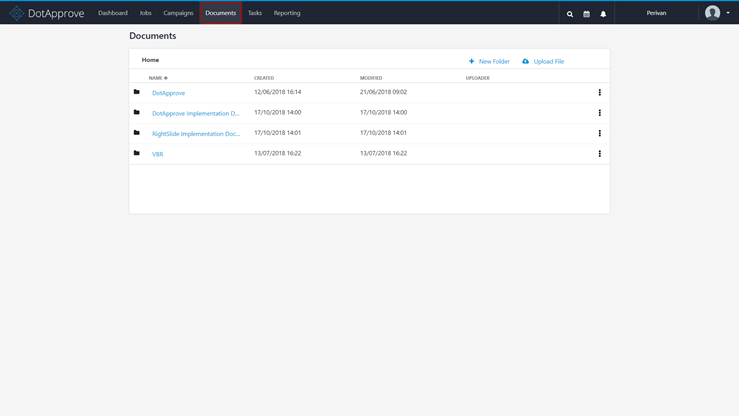Open the Tasks menu
Screen dimensions: 739x416
point(255,13)
